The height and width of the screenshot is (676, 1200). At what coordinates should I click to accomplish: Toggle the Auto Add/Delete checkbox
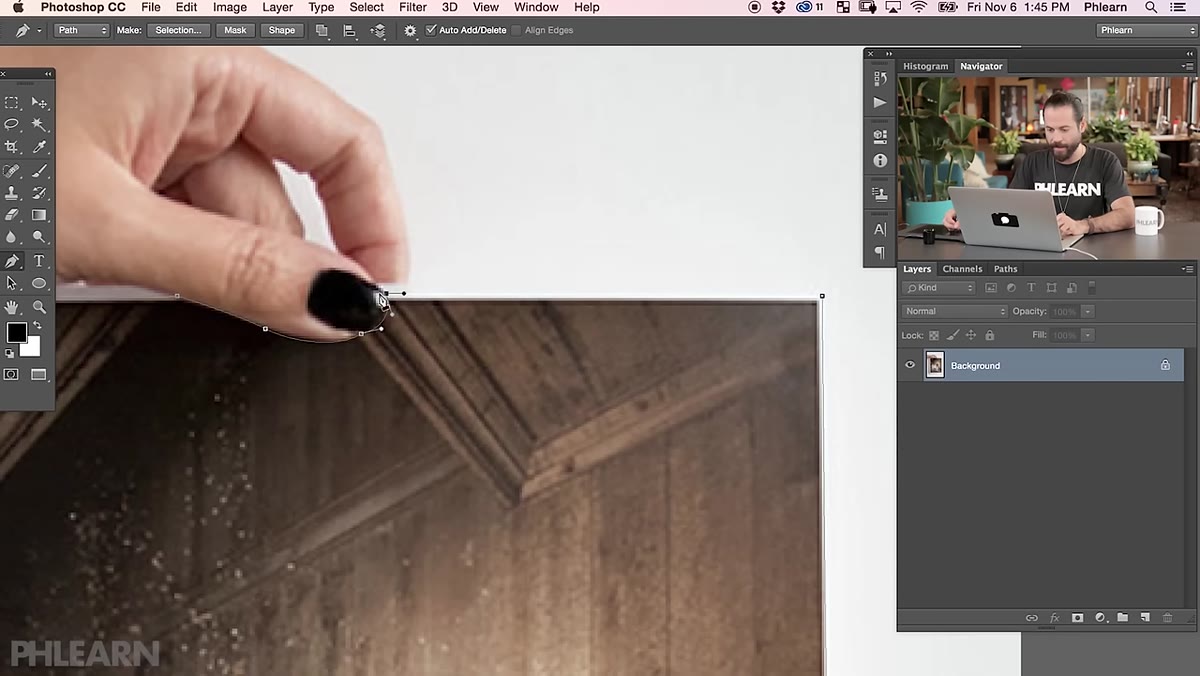tap(431, 30)
